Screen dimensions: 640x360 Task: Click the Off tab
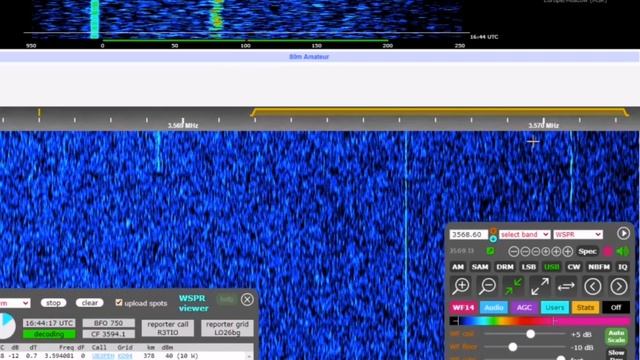coord(616,307)
